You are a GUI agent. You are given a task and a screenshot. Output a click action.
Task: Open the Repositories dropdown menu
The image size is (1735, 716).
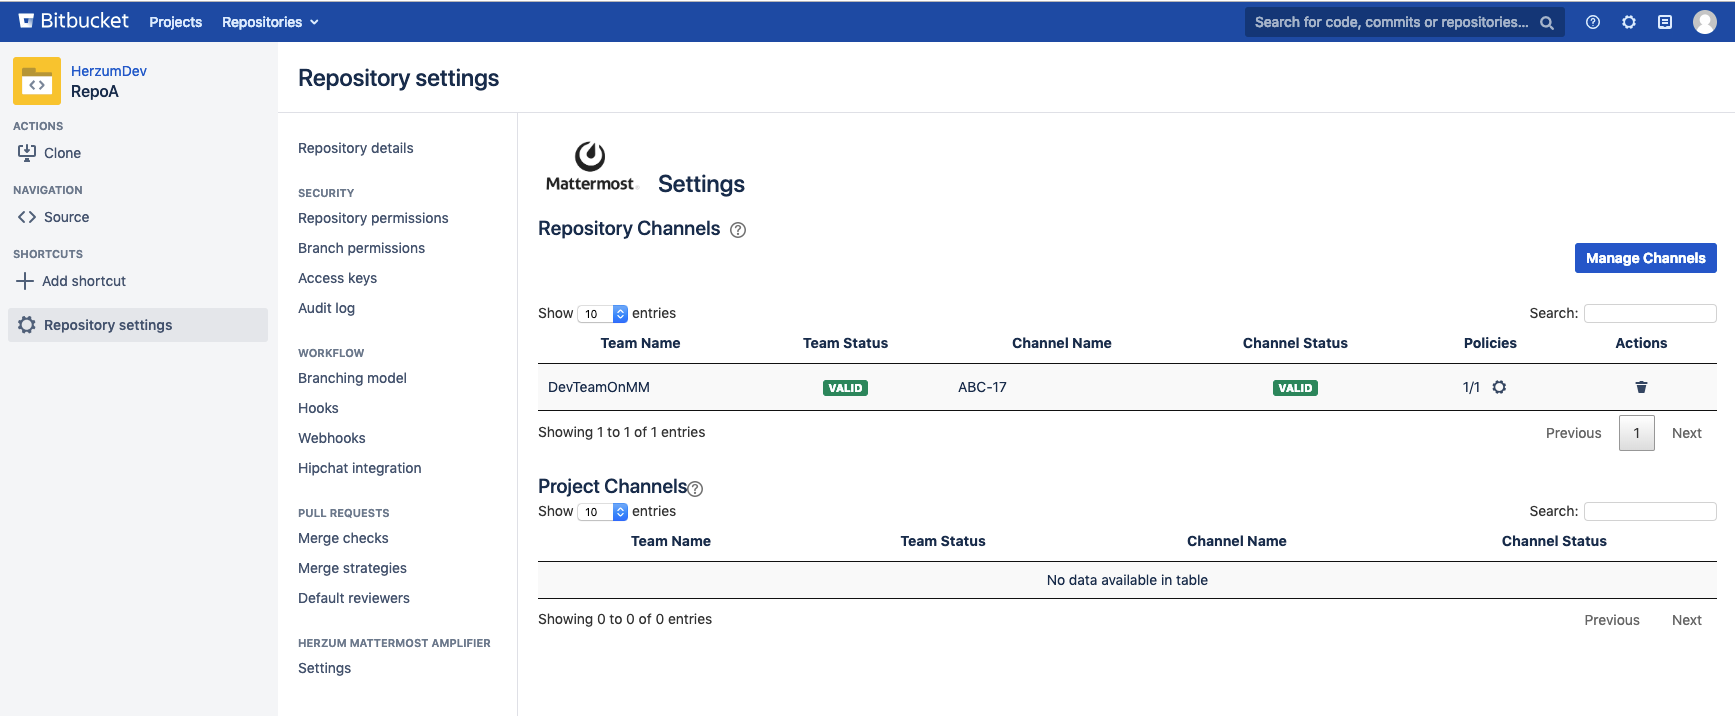tap(270, 22)
